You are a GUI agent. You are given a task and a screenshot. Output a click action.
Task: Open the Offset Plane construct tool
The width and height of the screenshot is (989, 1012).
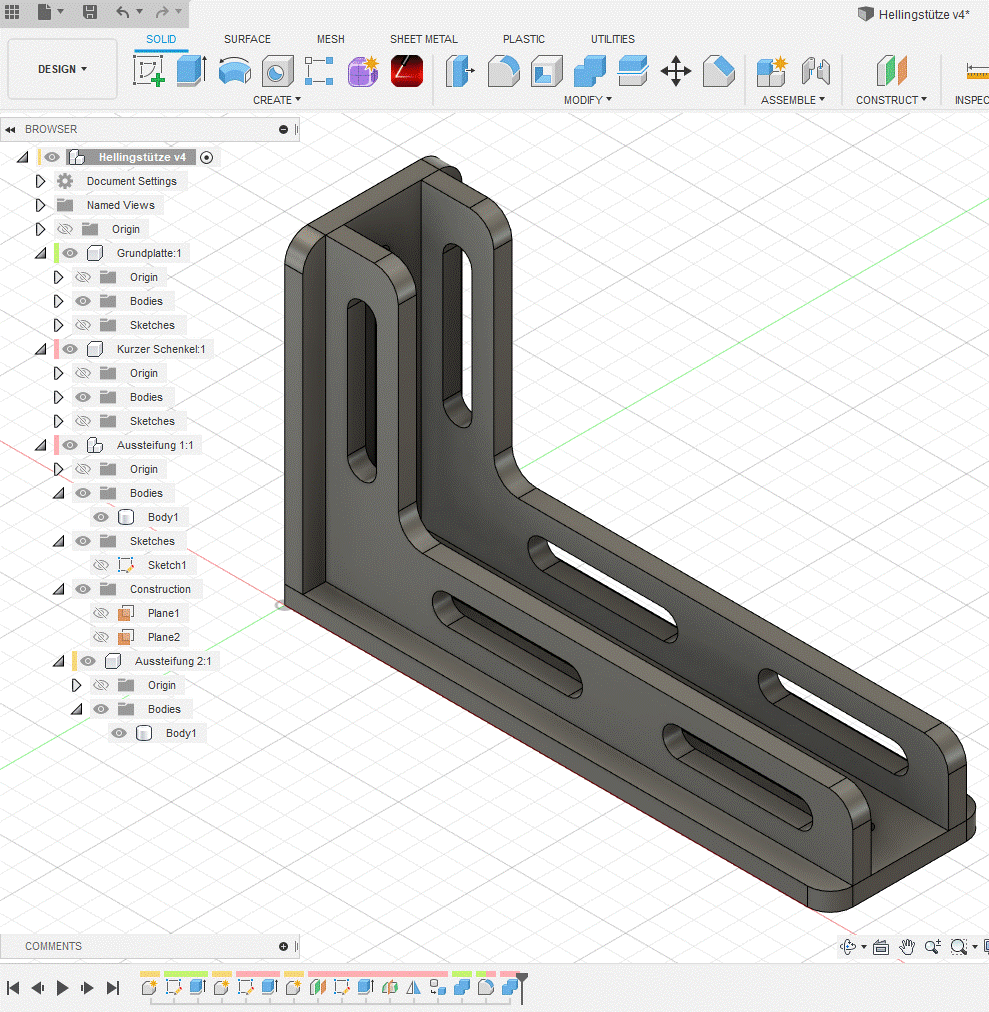click(891, 71)
